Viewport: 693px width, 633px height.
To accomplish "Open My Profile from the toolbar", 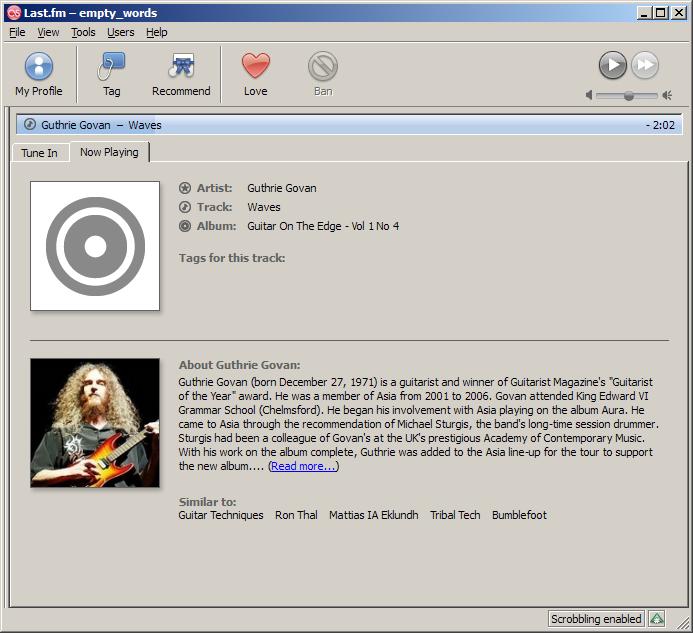I will [38, 74].
